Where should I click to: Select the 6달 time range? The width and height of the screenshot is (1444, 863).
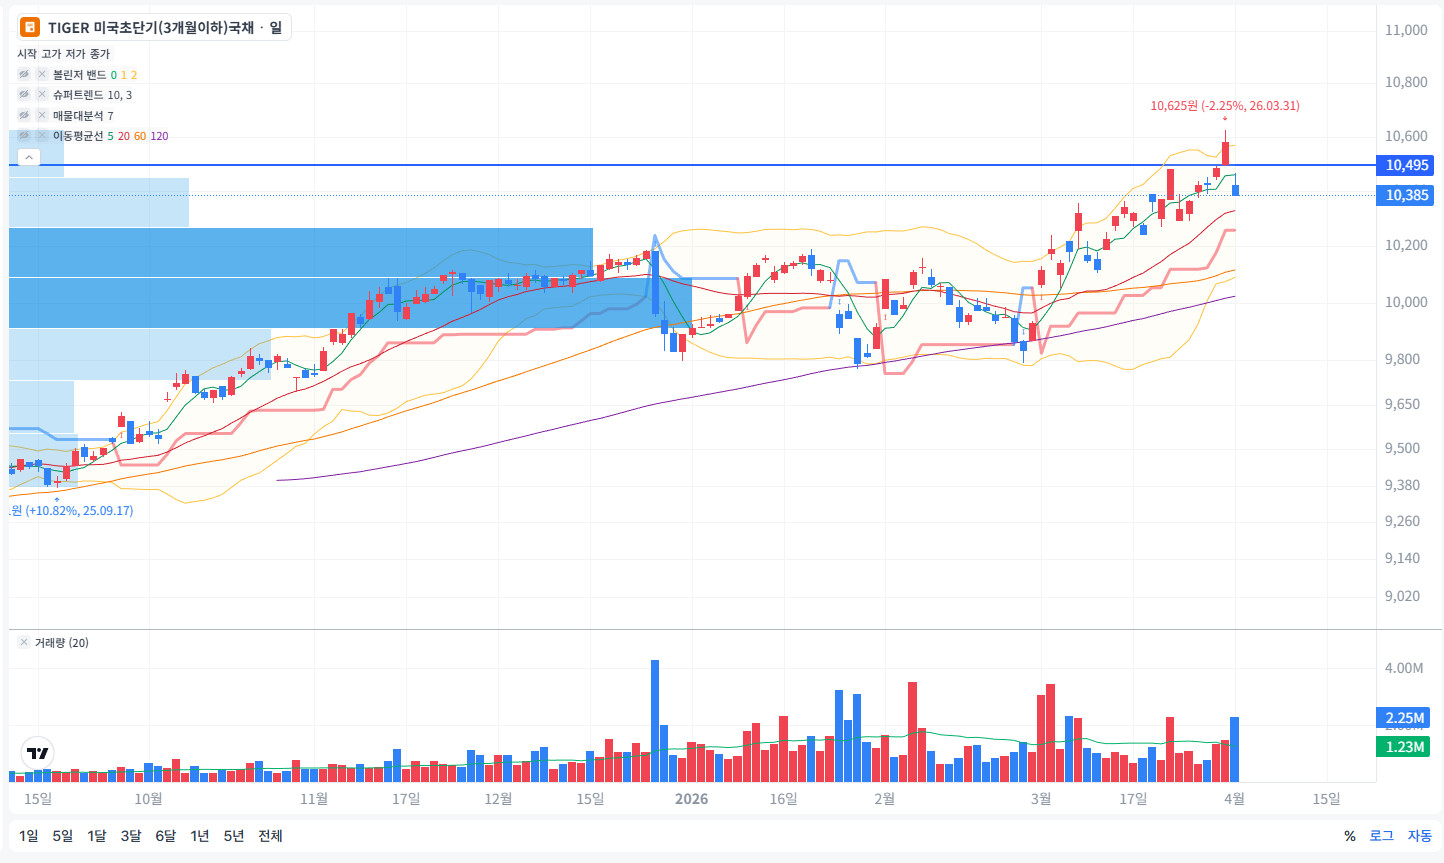tap(166, 836)
